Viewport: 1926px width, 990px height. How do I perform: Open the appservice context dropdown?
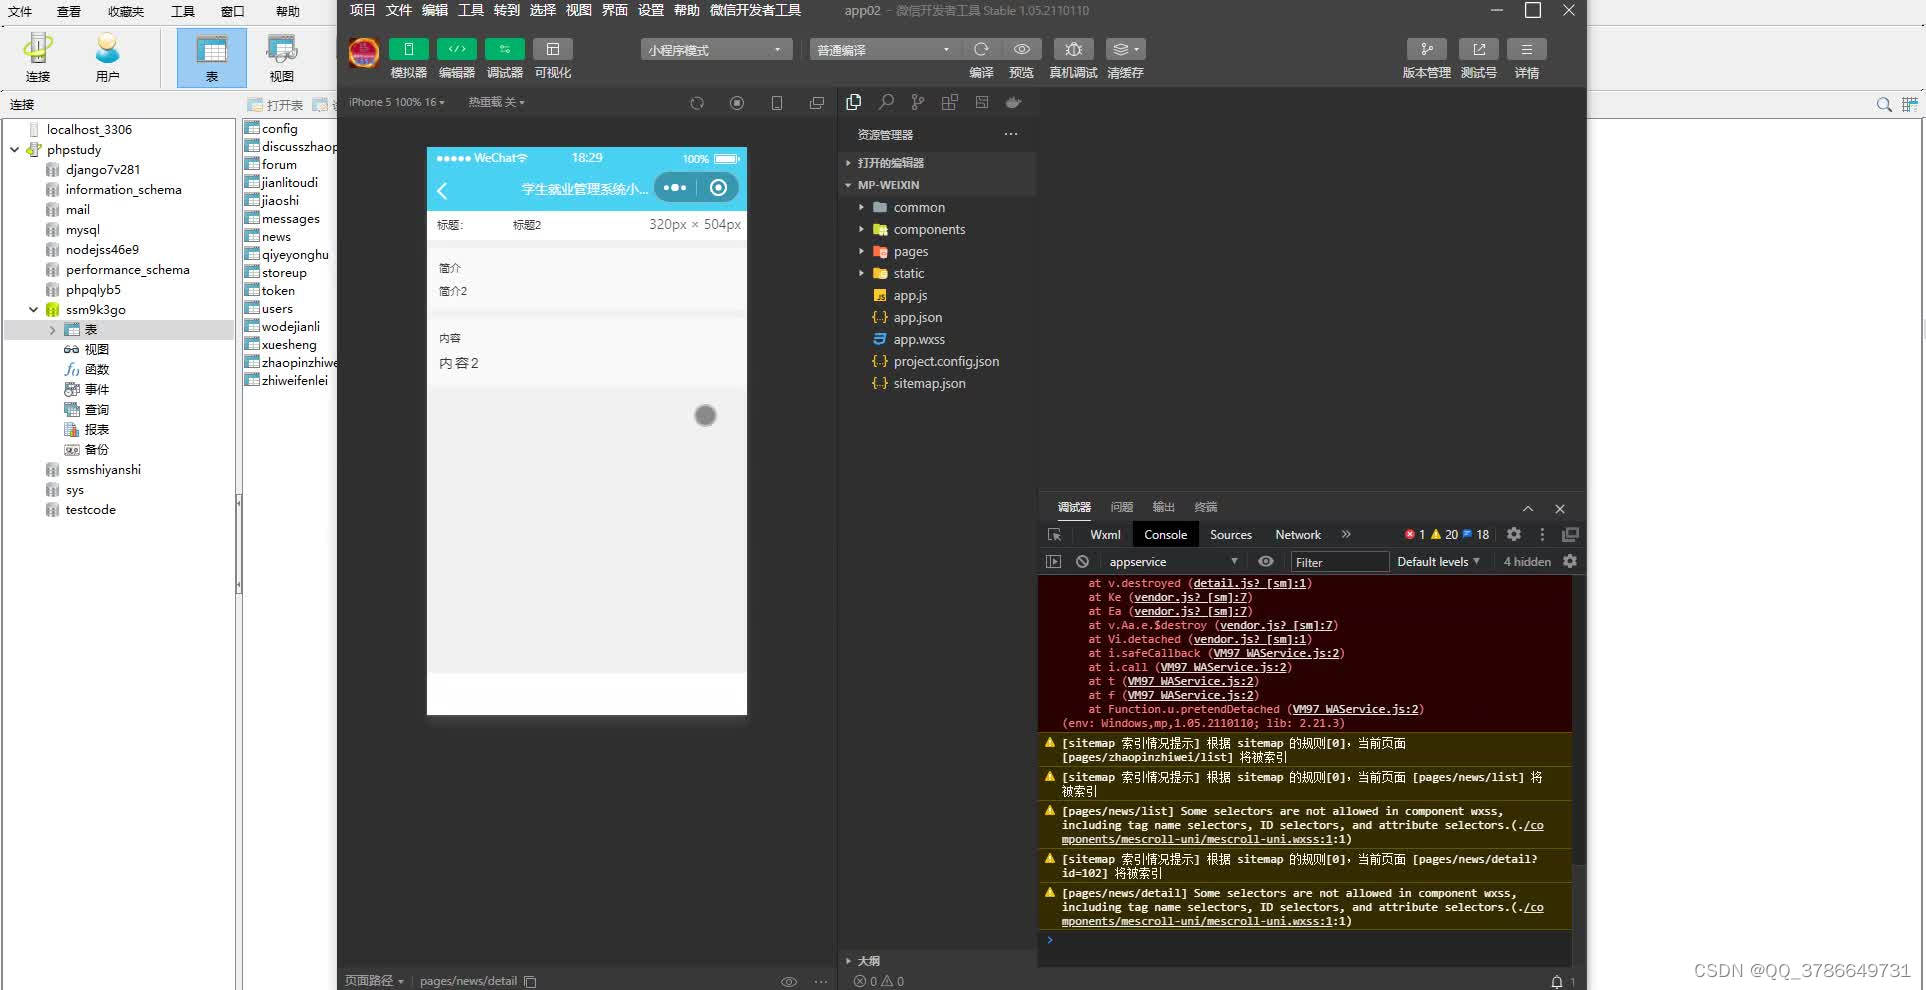1172,562
